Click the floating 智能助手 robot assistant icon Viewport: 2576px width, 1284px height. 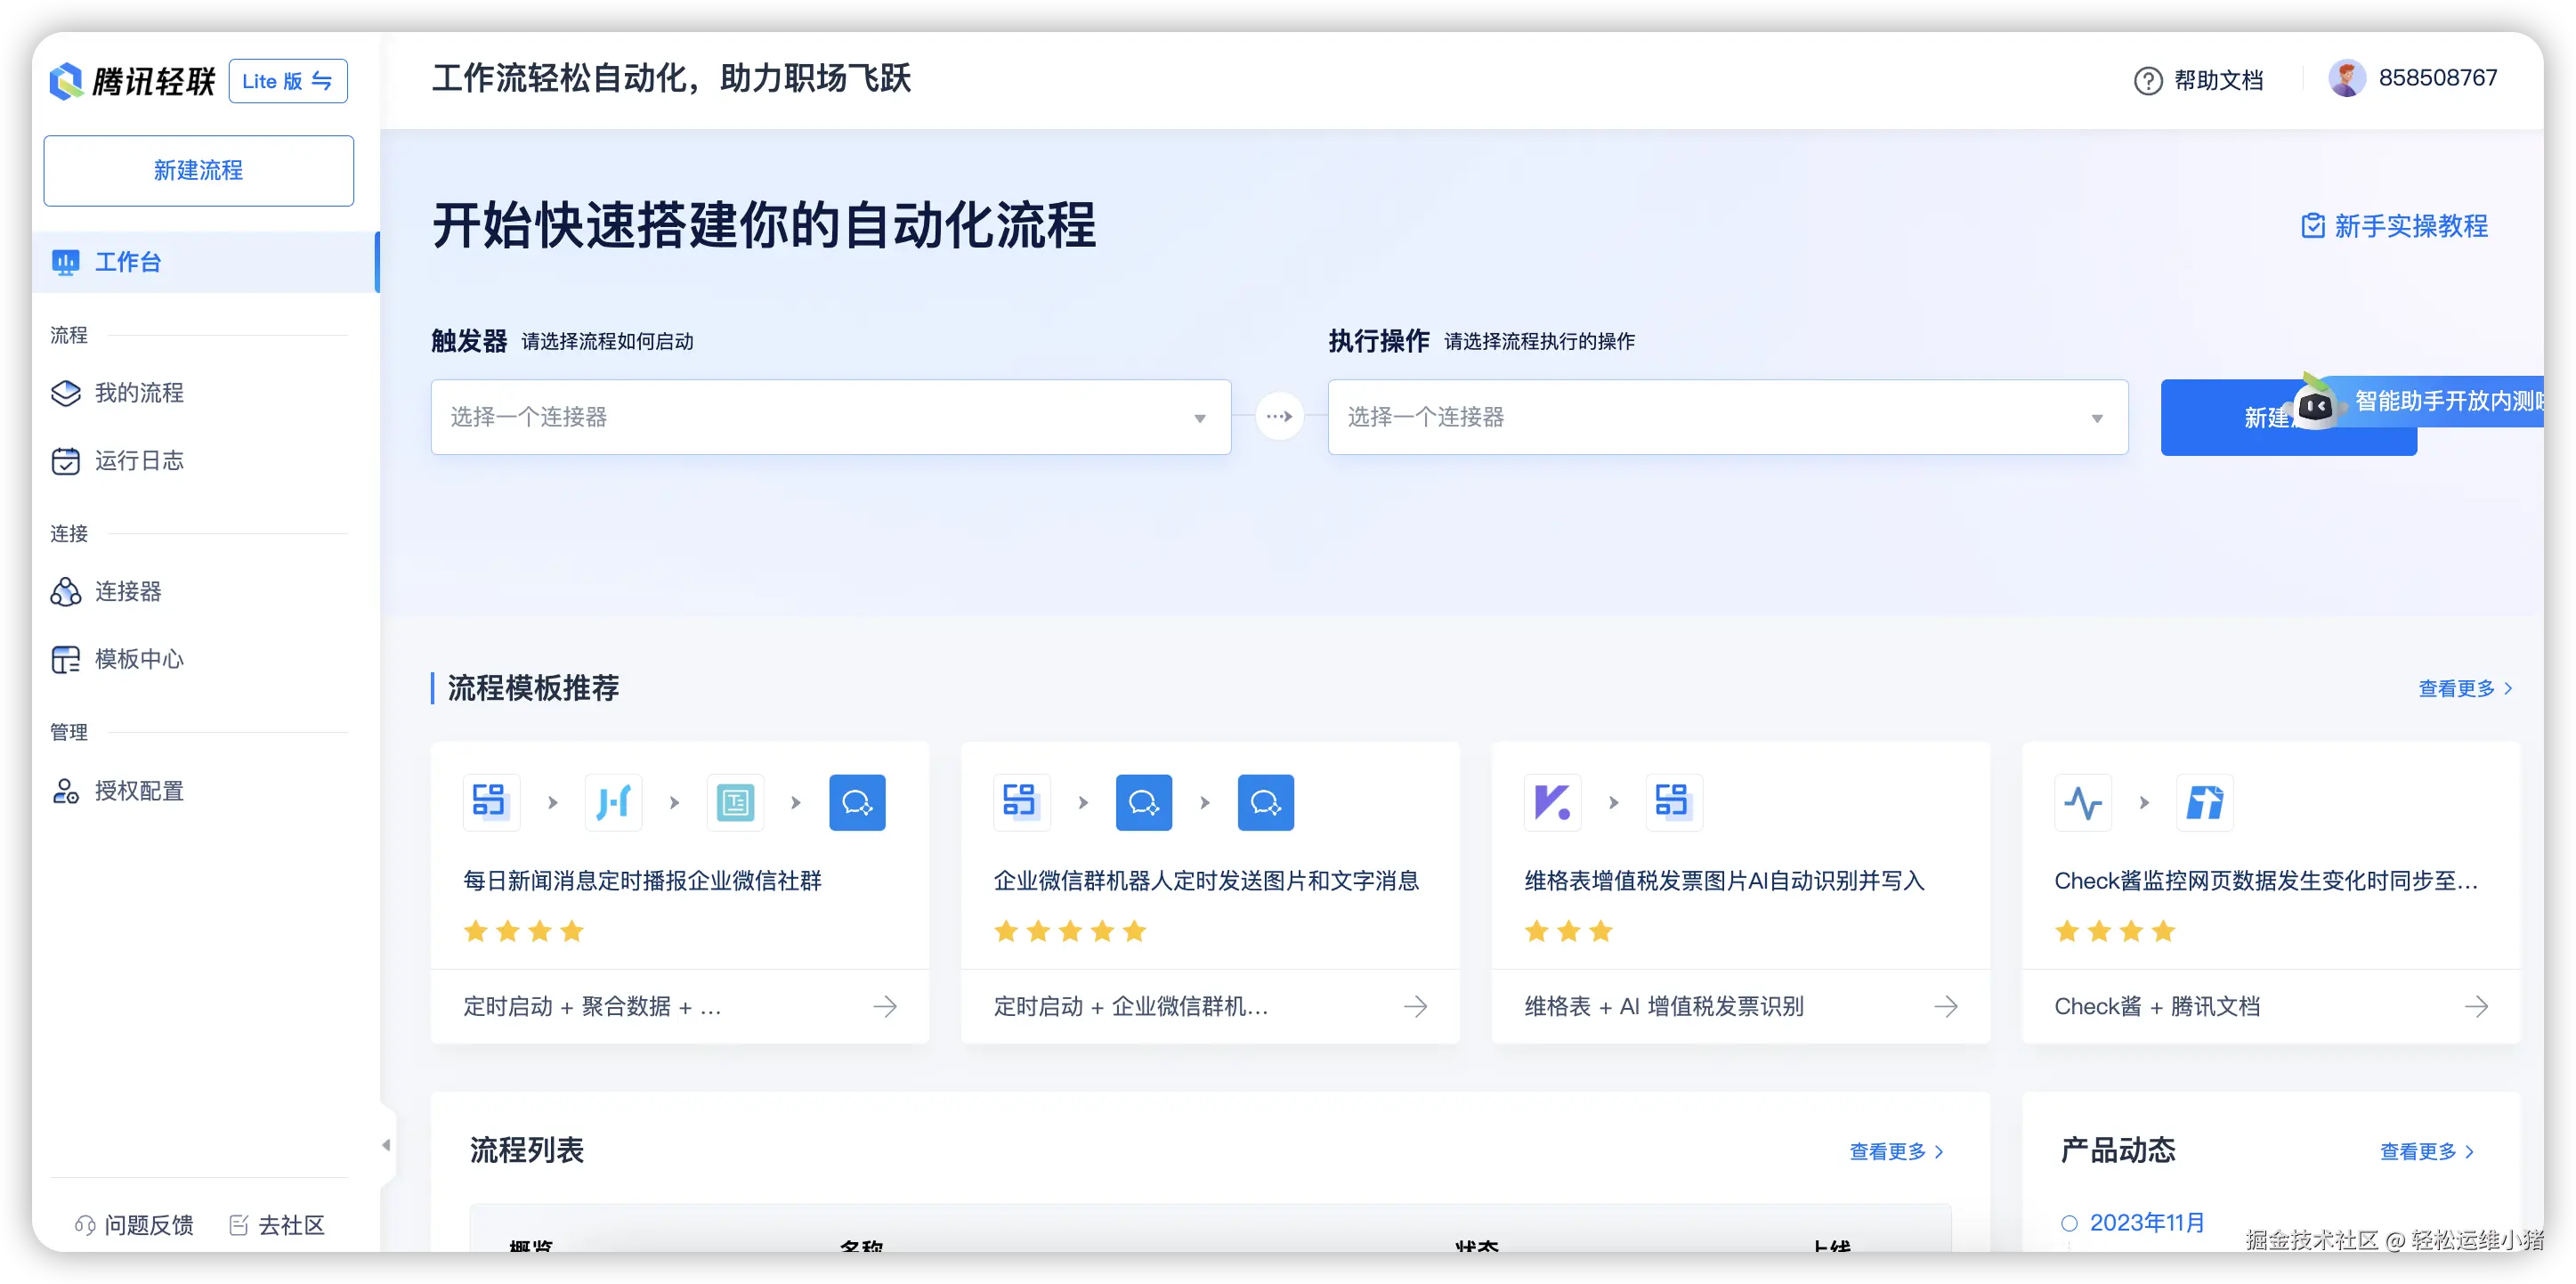point(2318,405)
